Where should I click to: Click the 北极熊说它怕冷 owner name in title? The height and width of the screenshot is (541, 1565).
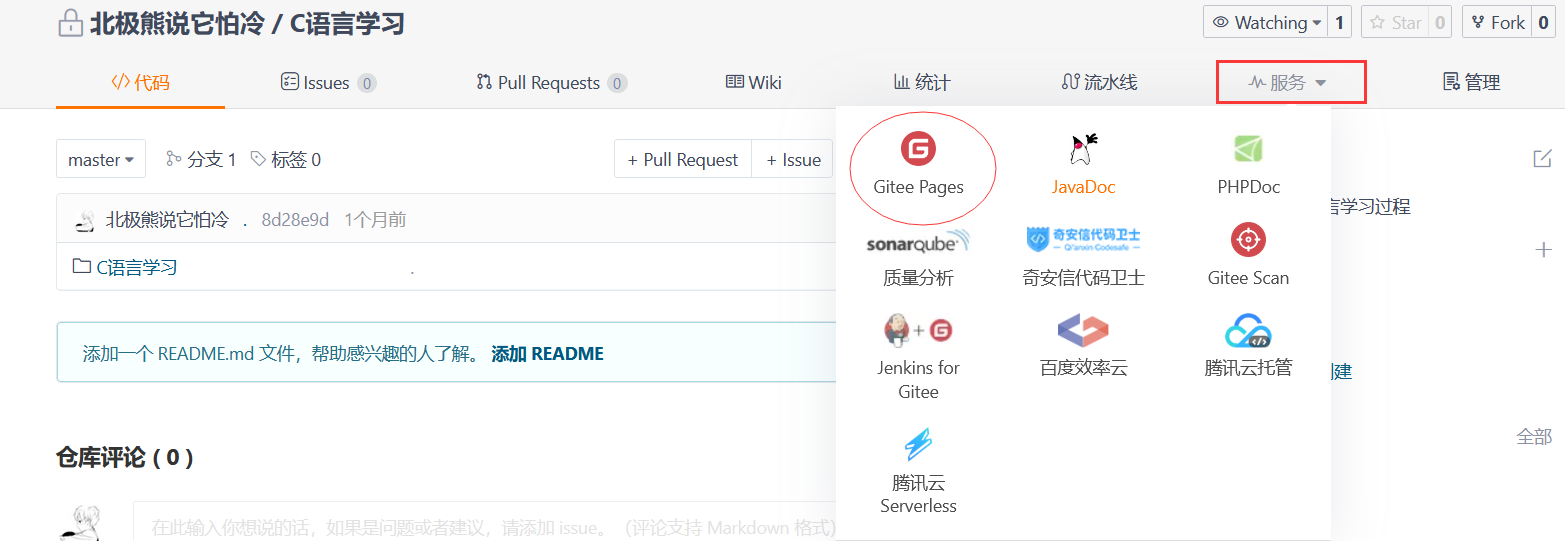177,23
